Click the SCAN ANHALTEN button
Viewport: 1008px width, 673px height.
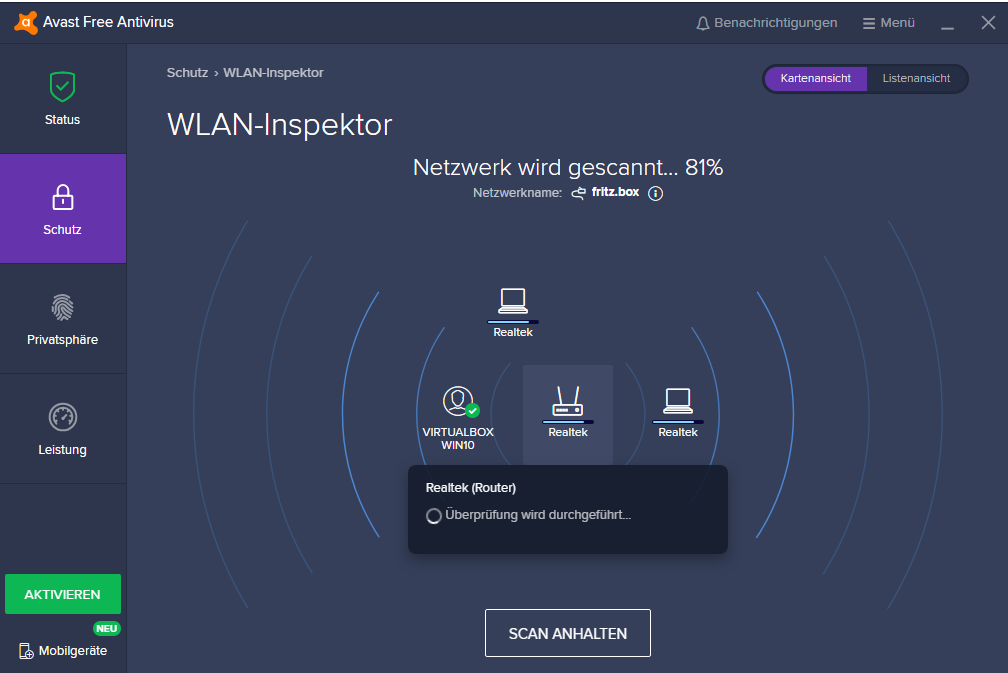pyautogui.click(x=568, y=633)
